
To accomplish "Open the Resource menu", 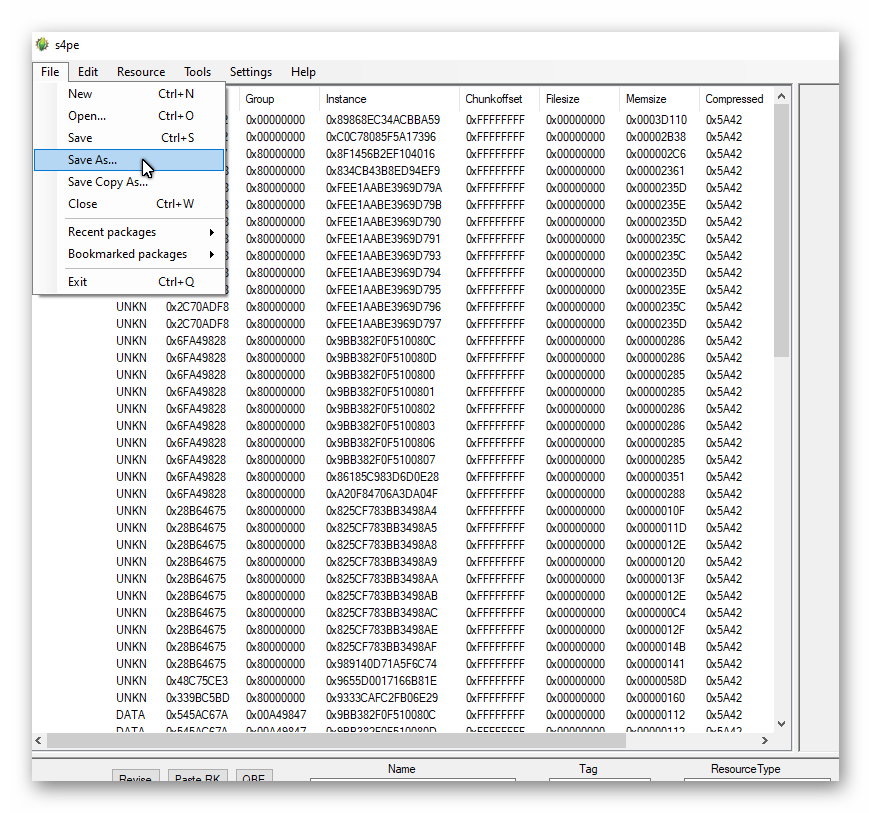I will pos(141,72).
